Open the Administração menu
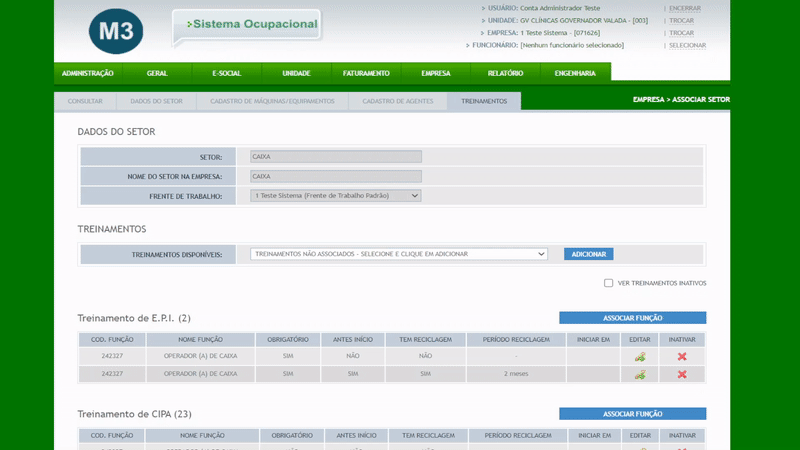Image resolution: width=800 pixels, height=450 pixels. coord(88,73)
